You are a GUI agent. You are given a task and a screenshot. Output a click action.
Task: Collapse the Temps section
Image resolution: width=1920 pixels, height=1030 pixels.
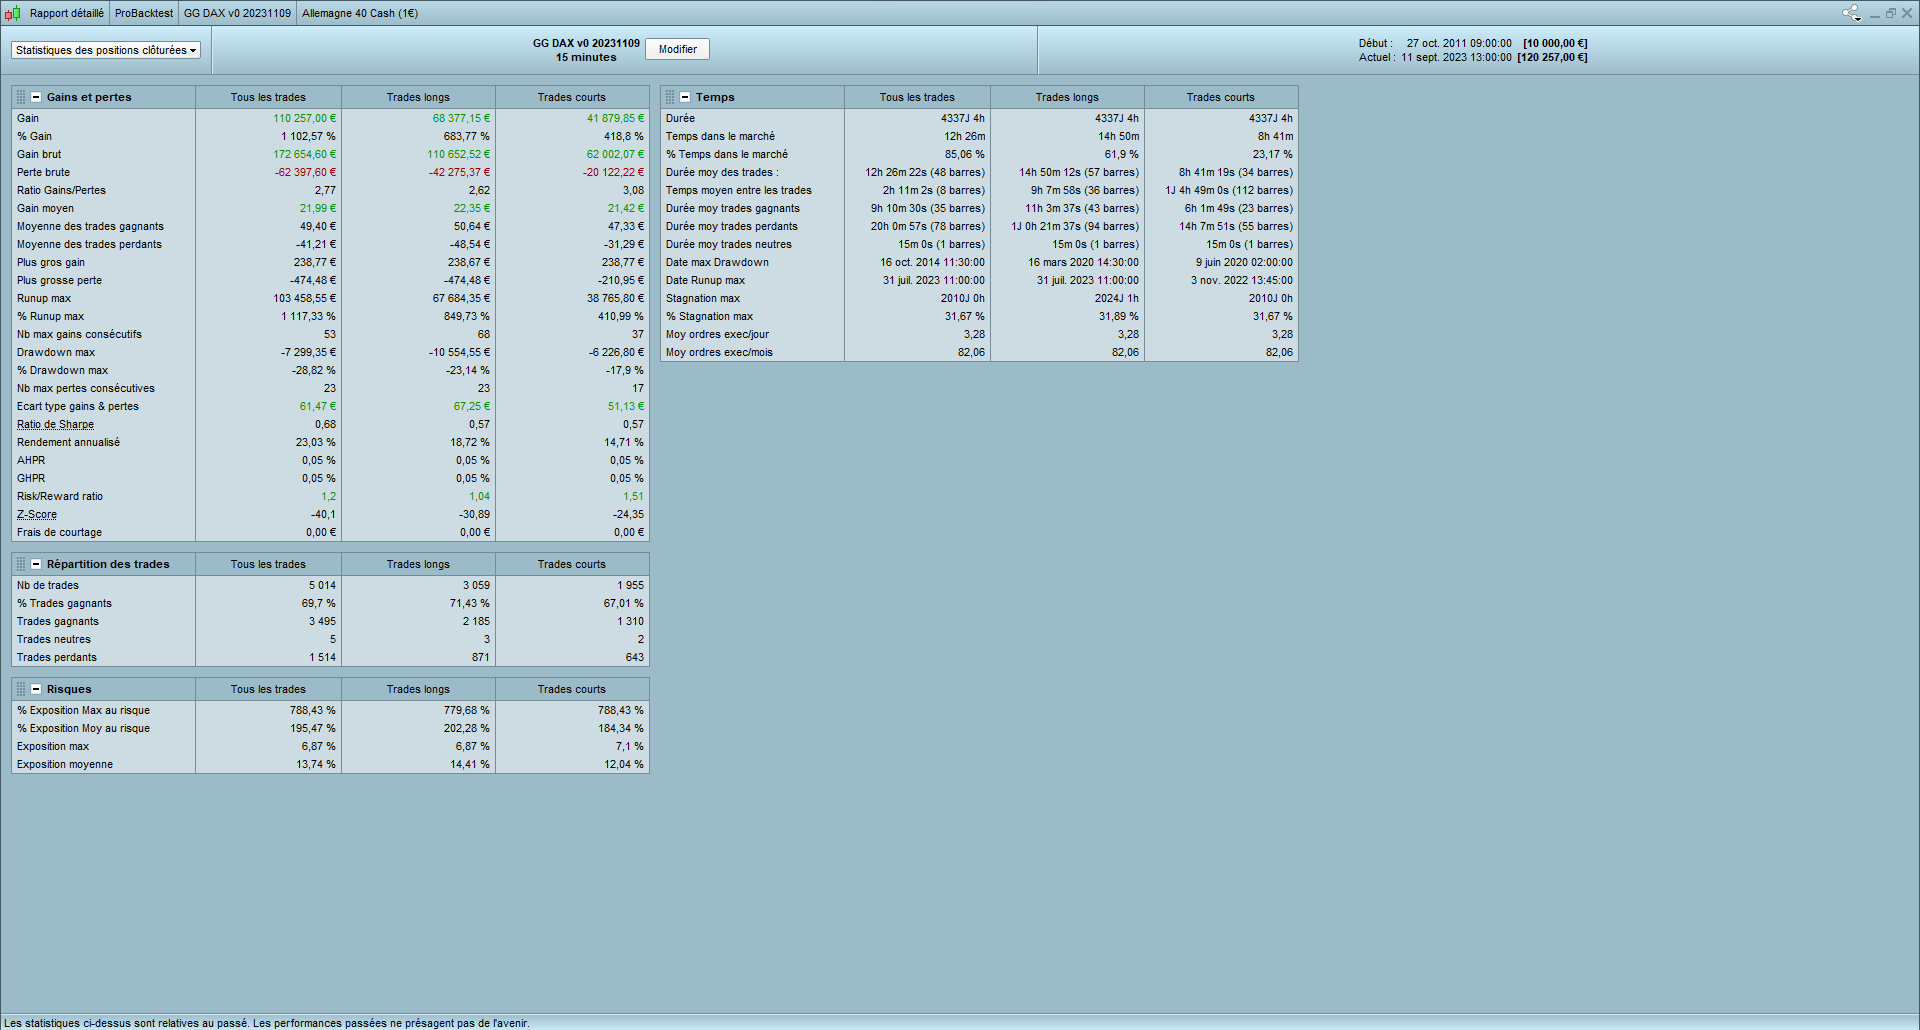click(685, 97)
